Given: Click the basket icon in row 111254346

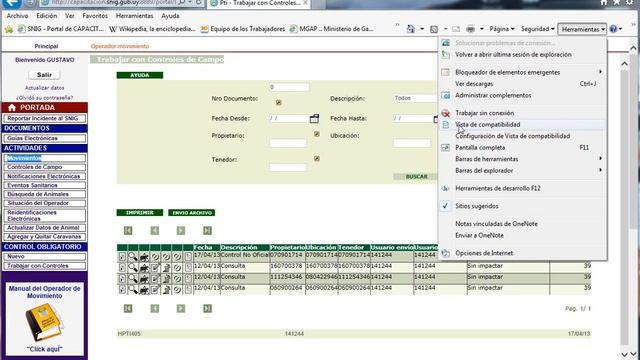Looking at the screenshot, I should click(x=144, y=278).
